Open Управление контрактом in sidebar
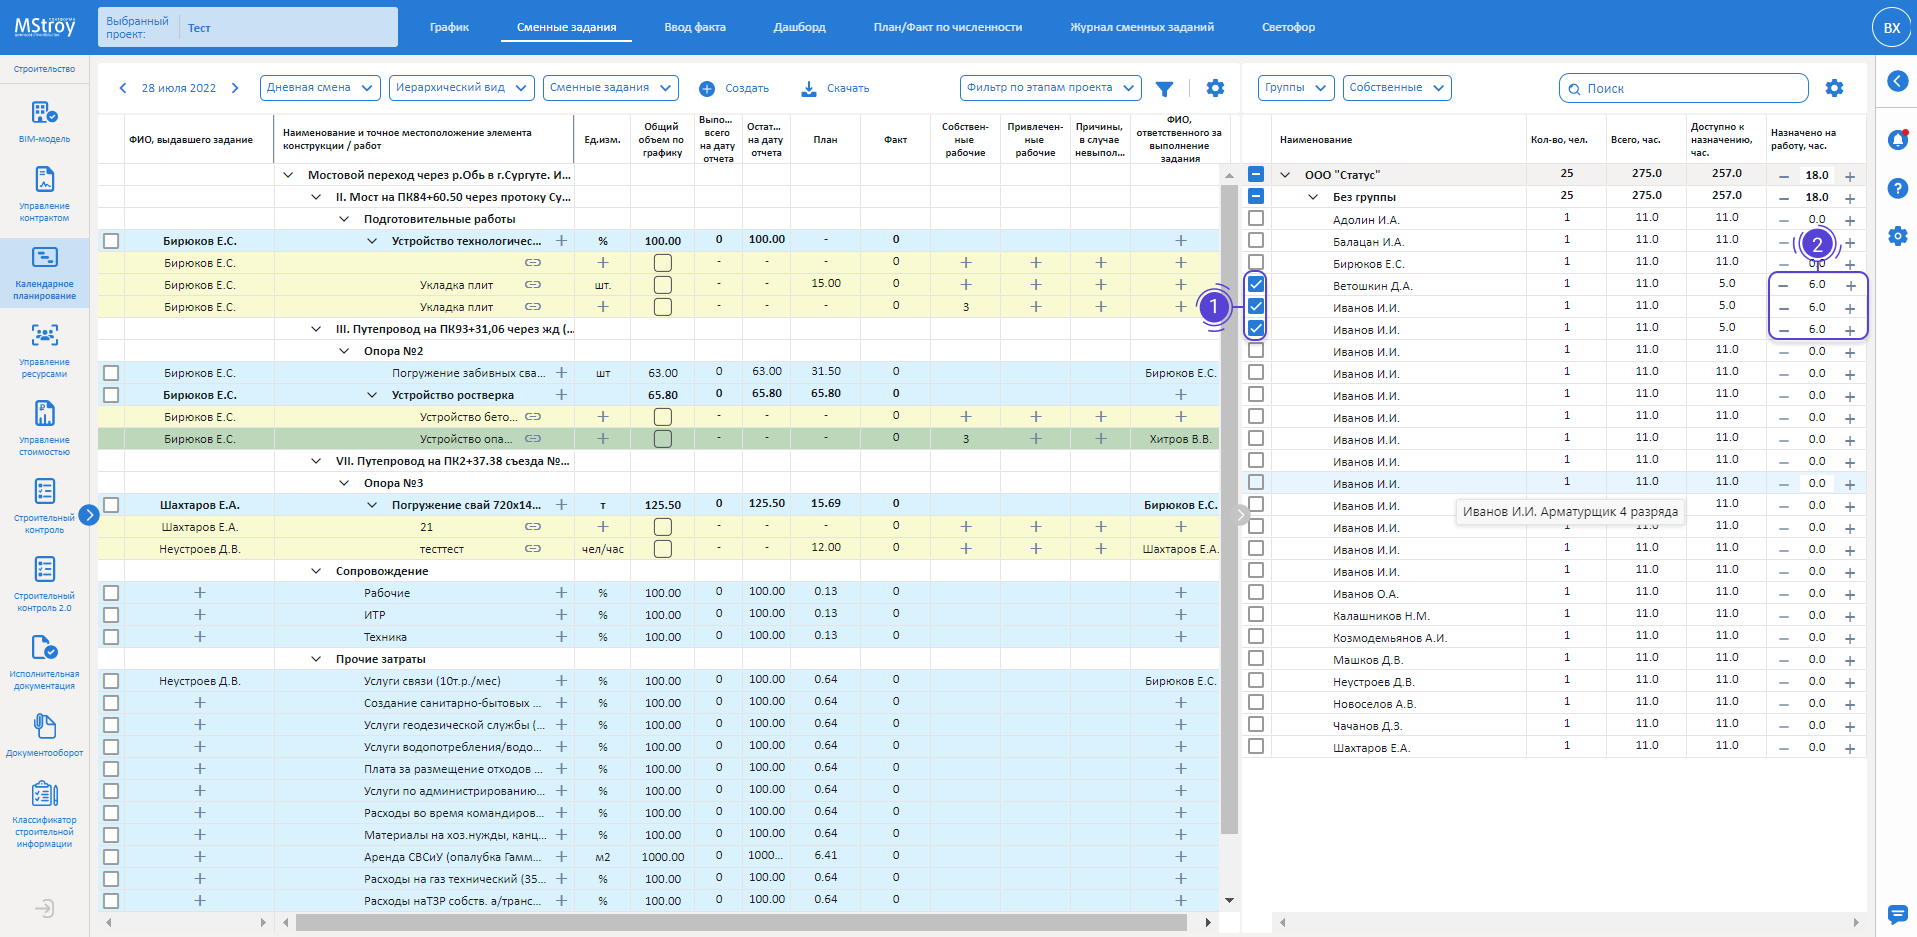This screenshot has height=937, width=1917. pyautogui.click(x=44, y=194)
